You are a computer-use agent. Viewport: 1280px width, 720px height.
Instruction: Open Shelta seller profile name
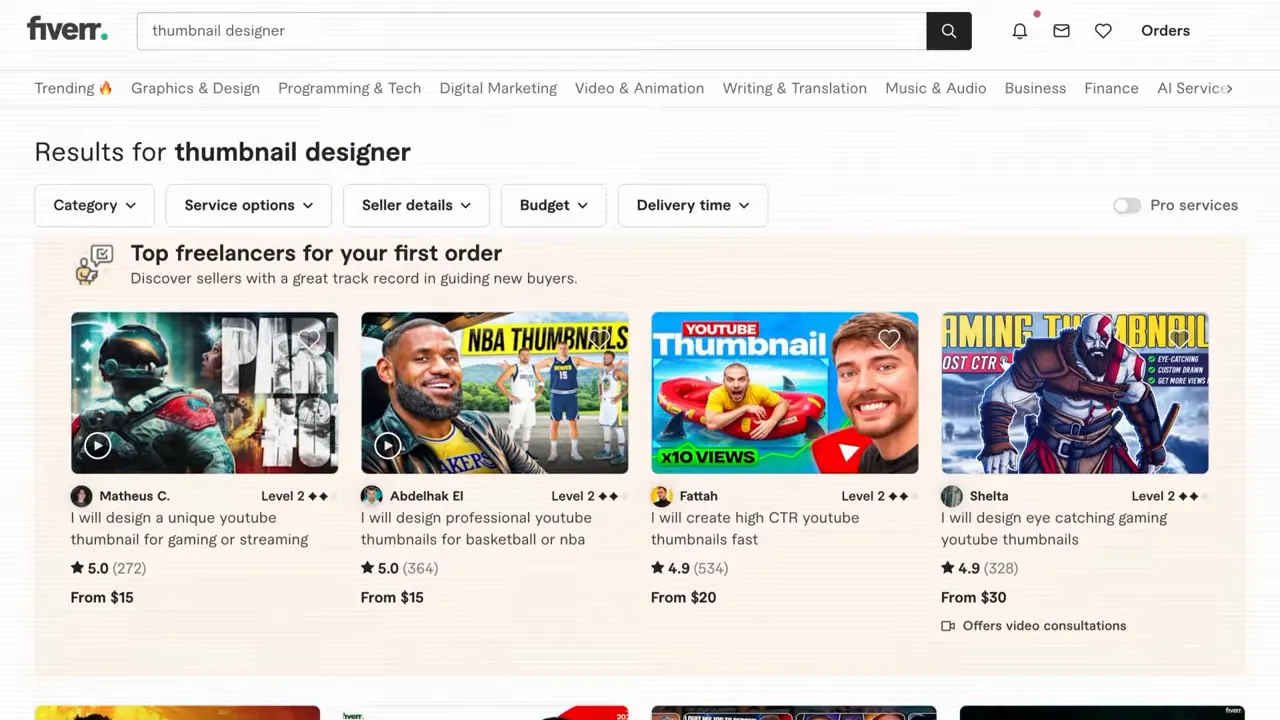[988, 496]
